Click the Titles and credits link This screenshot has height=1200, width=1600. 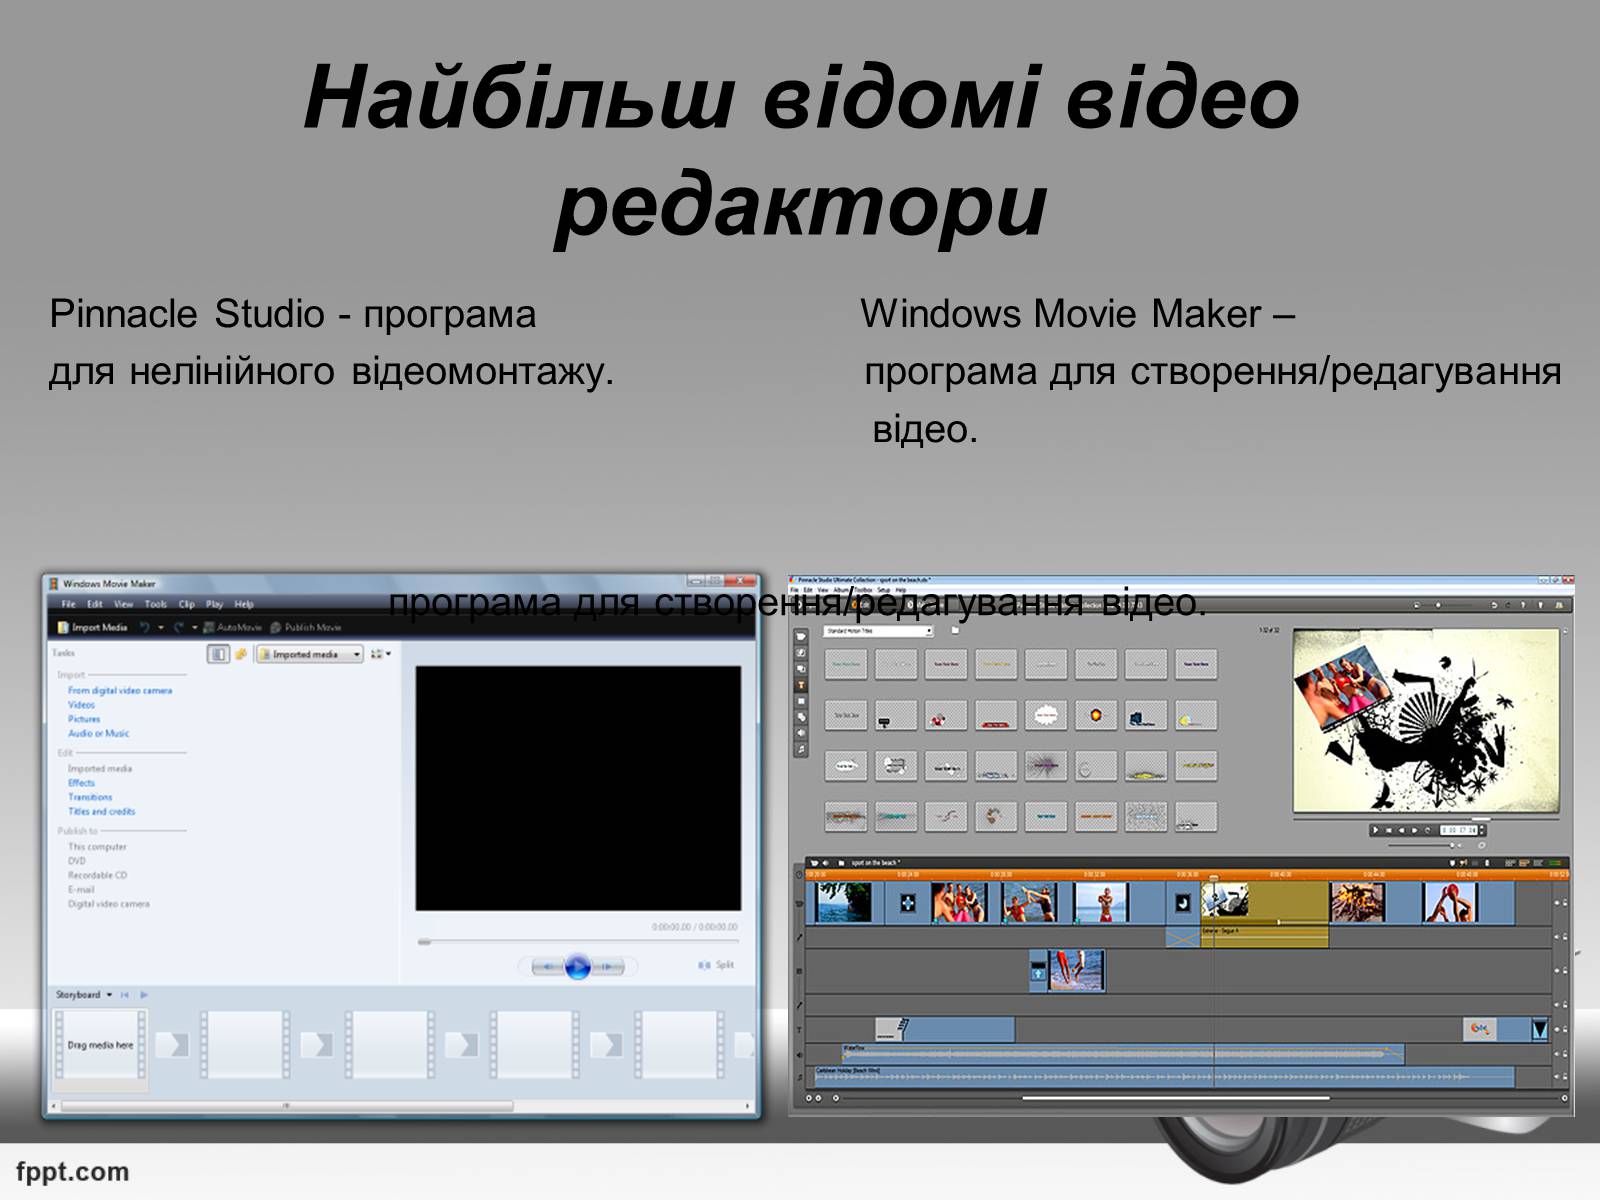tap(101, 811)
